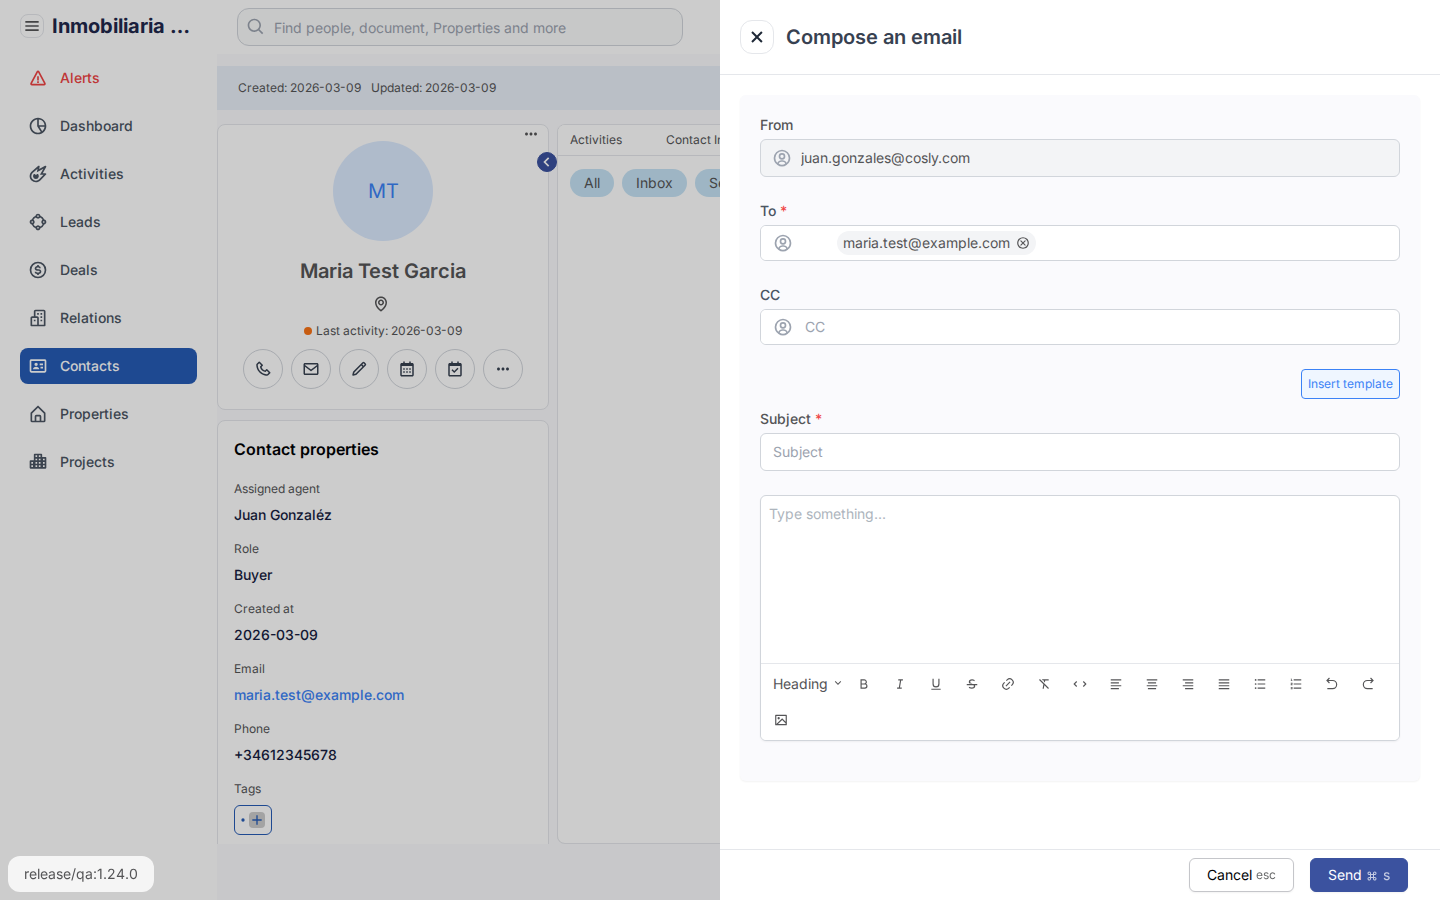
Task: Apply strikethrough to email text
Action: point(972,684)
